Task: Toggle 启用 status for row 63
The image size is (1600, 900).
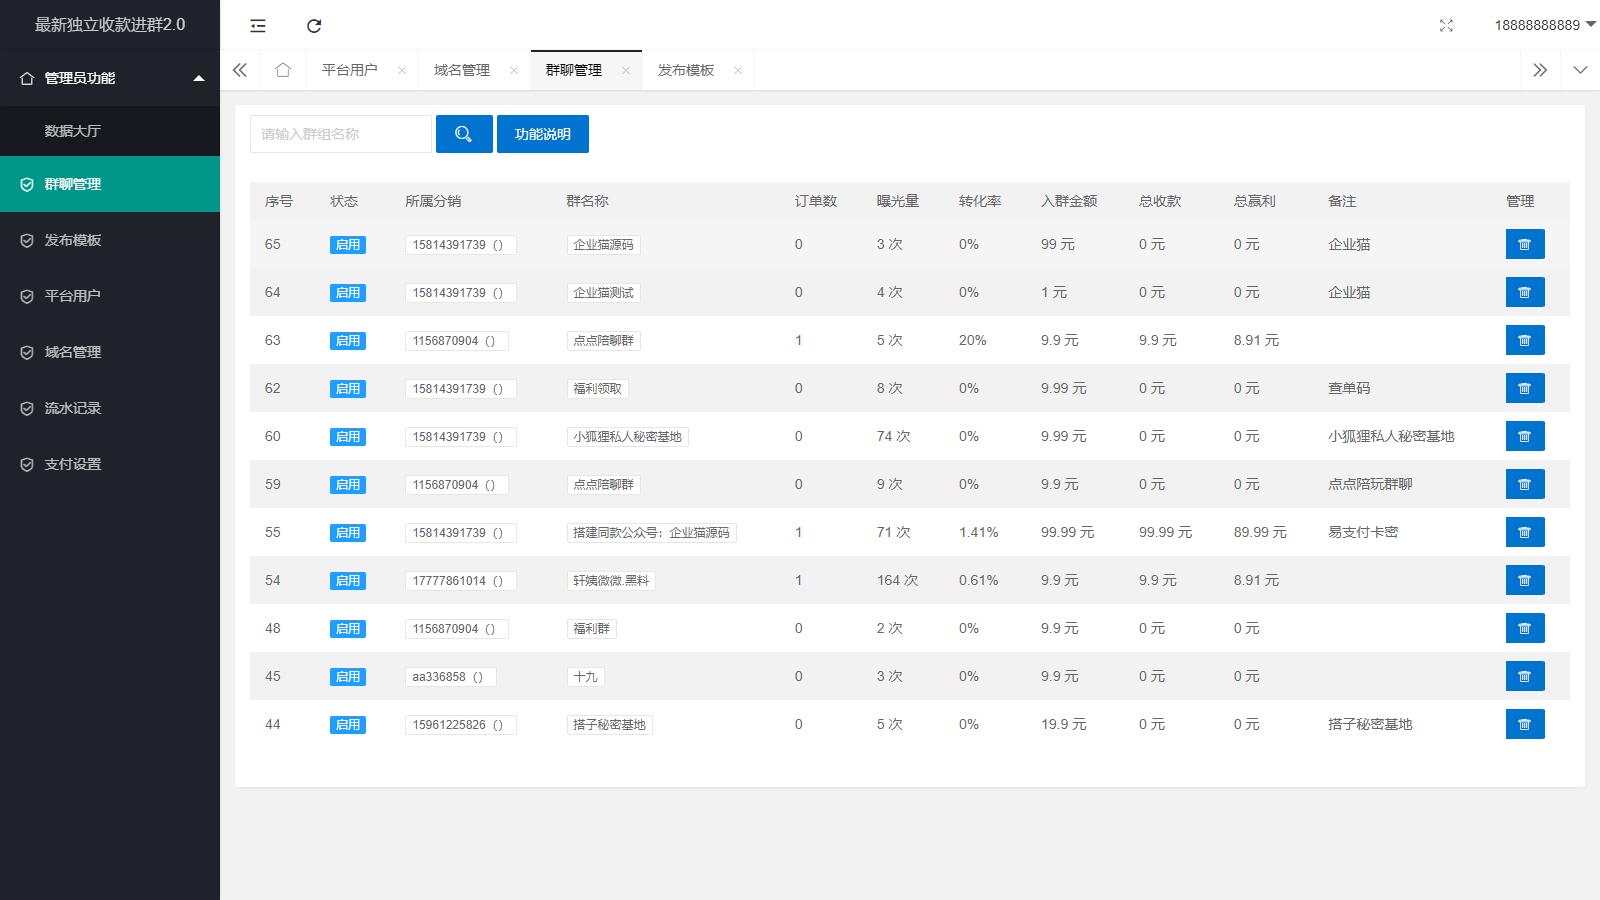Action: pos(348,341)
